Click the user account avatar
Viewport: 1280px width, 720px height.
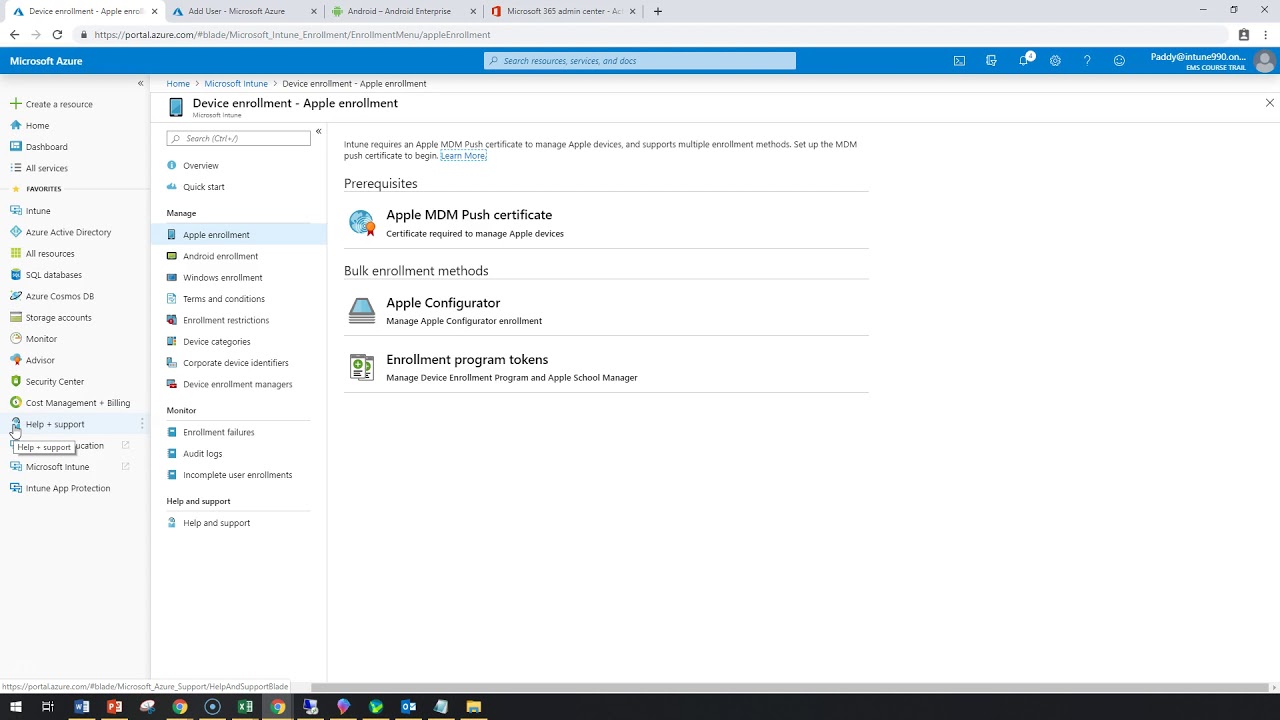click(x=1265, y=61)
